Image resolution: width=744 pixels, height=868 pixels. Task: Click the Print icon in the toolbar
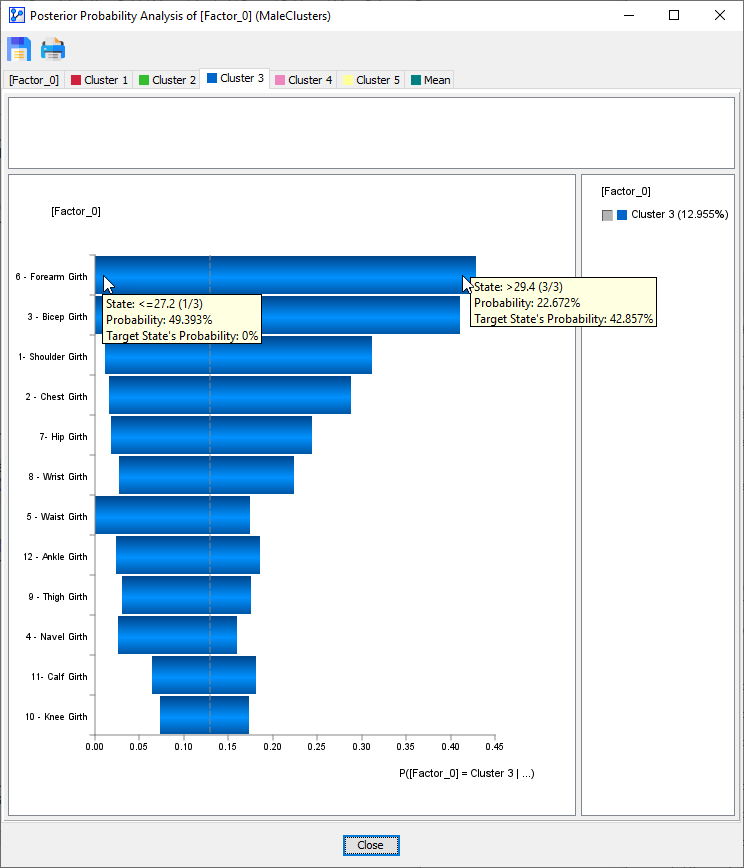click(x=53, y=49)
